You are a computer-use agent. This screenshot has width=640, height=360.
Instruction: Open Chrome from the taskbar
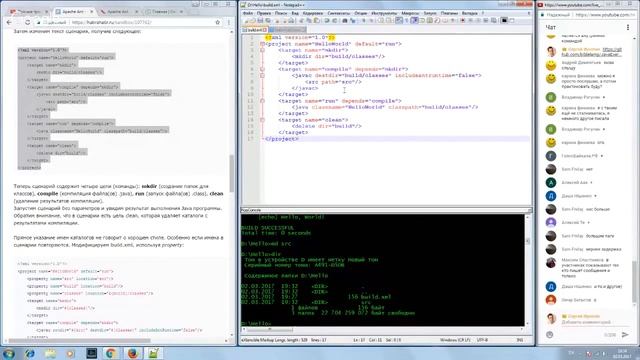point(111,353)
